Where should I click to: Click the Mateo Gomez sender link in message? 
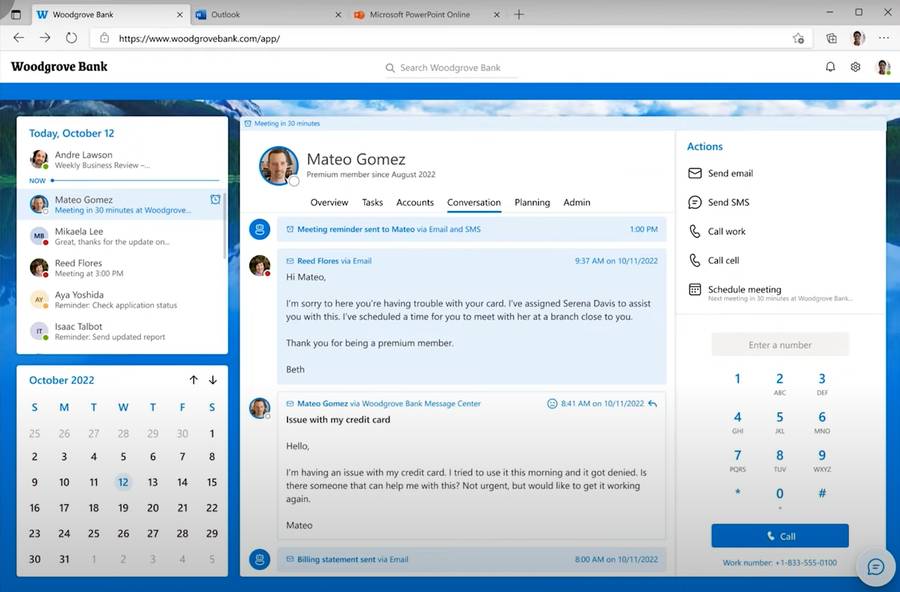pyautogui.click(x=322, y=404)
